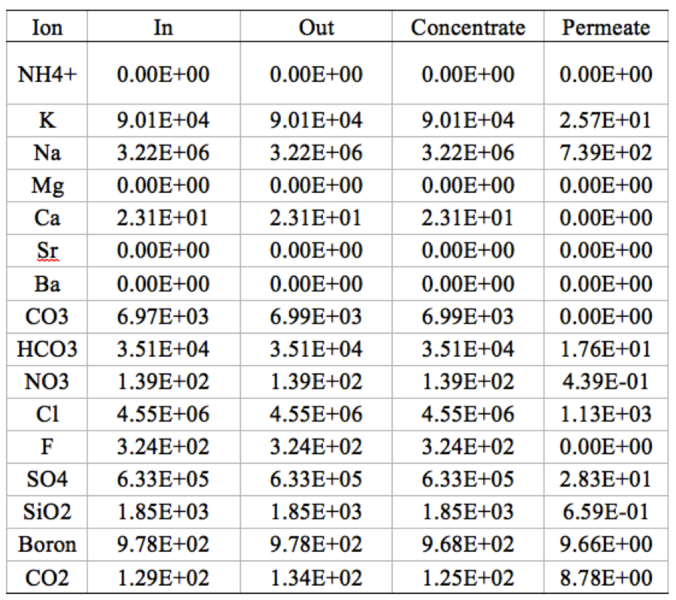Click the Out value for F
The image size is (676, 600).
tap(316, 447)
